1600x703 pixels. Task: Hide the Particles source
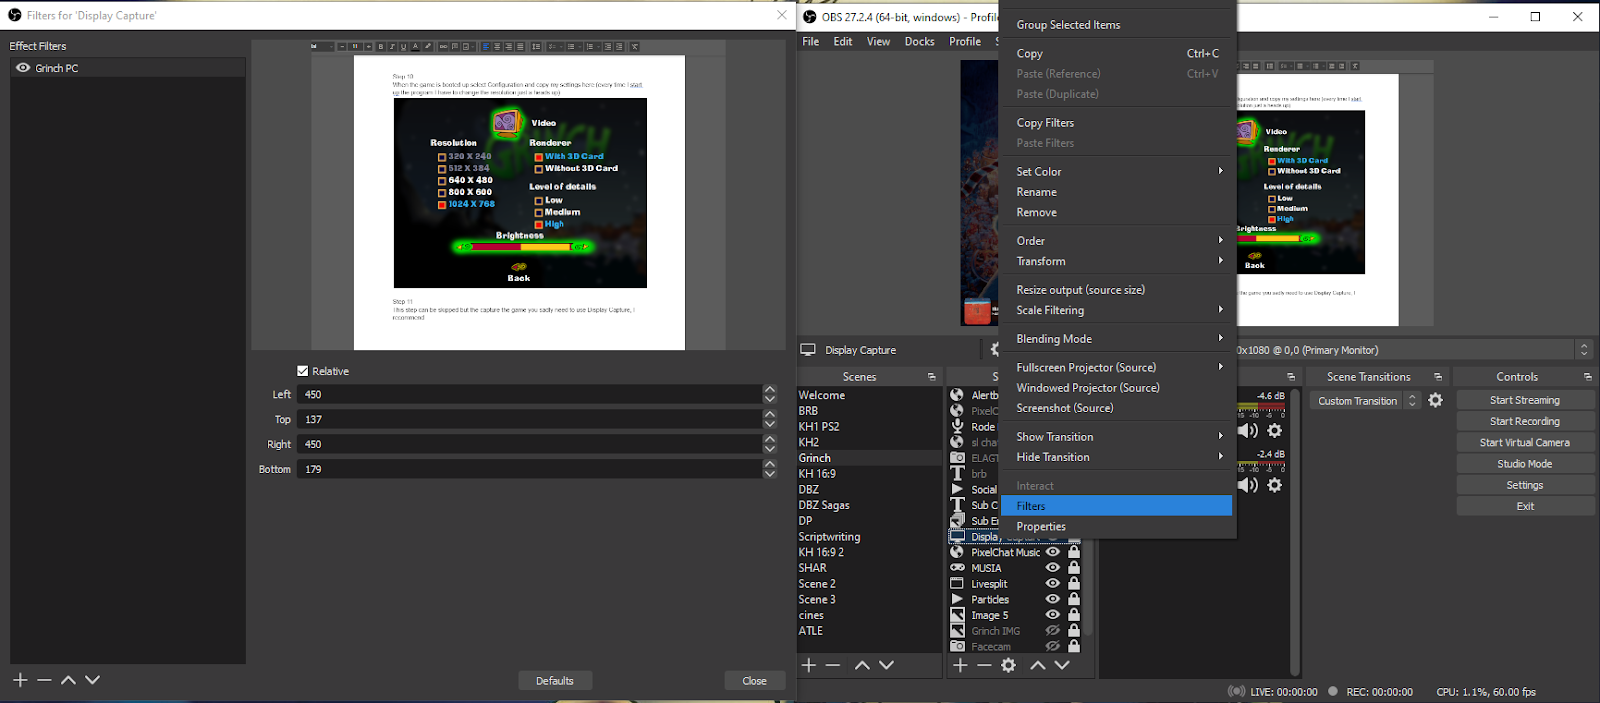pyautogui.click(x=1053, y=599)
